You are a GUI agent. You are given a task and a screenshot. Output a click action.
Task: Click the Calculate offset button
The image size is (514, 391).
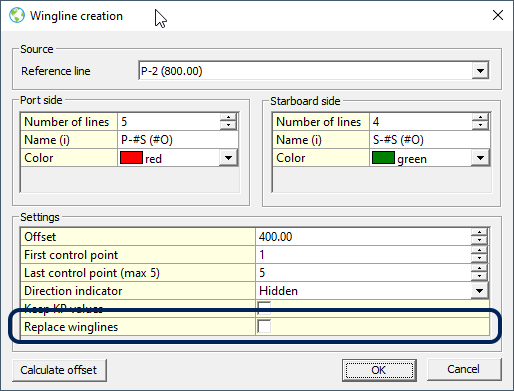[59, 370]
